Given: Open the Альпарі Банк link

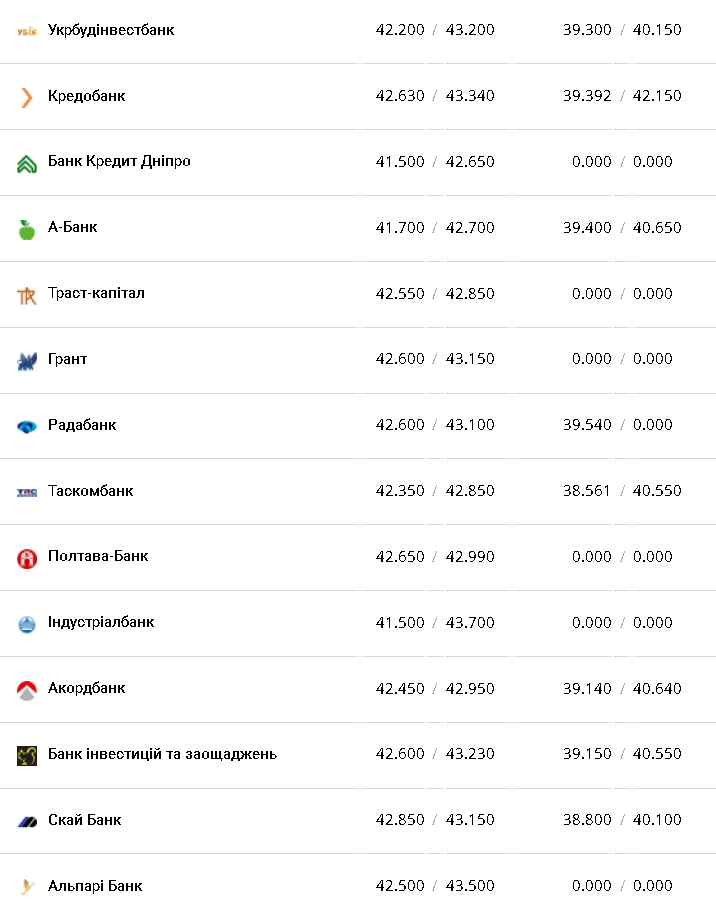Looking at the screenshot, I should click(95, 885).
